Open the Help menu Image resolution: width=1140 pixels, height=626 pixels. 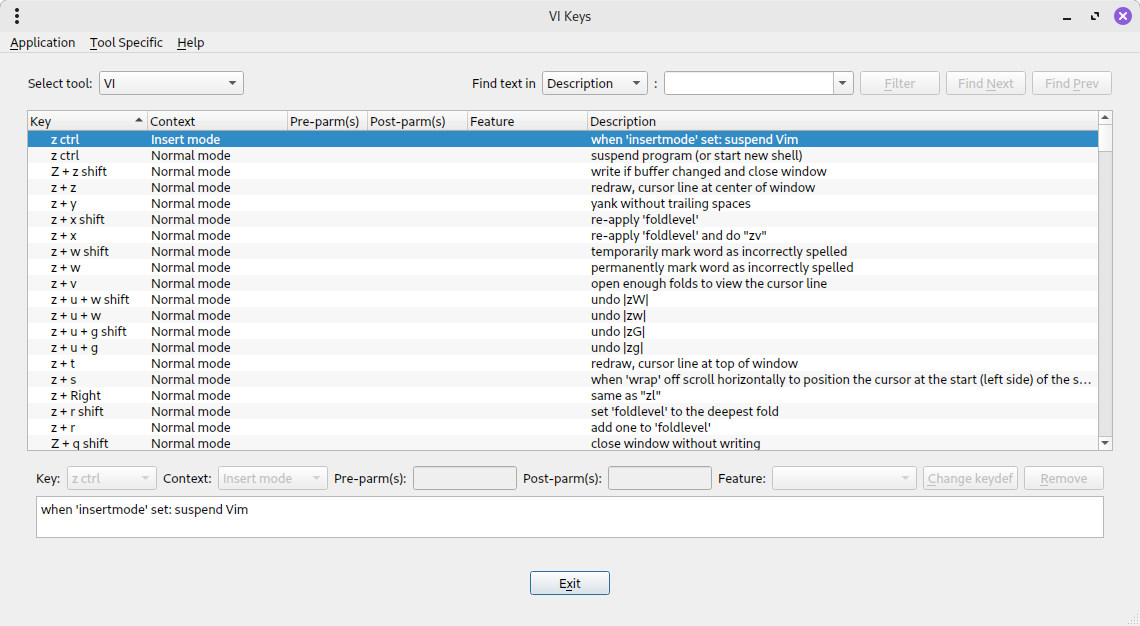pyautogui.click(x=190, y=42)
